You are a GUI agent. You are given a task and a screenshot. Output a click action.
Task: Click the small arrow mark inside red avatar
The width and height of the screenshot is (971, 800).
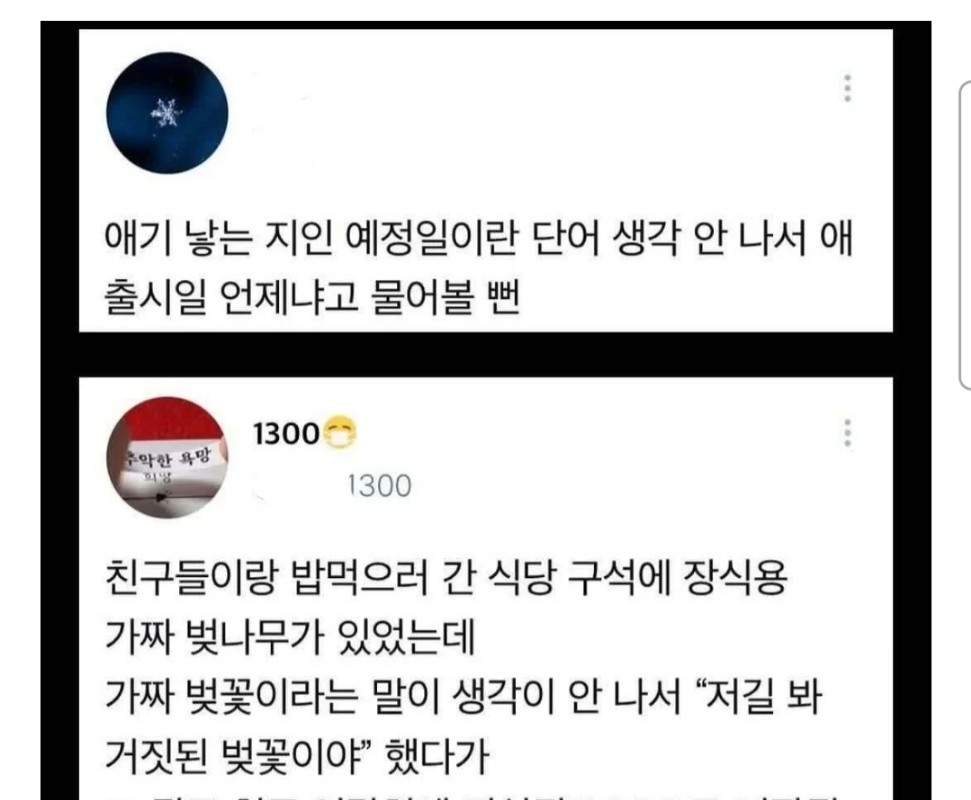coord(163,496)
